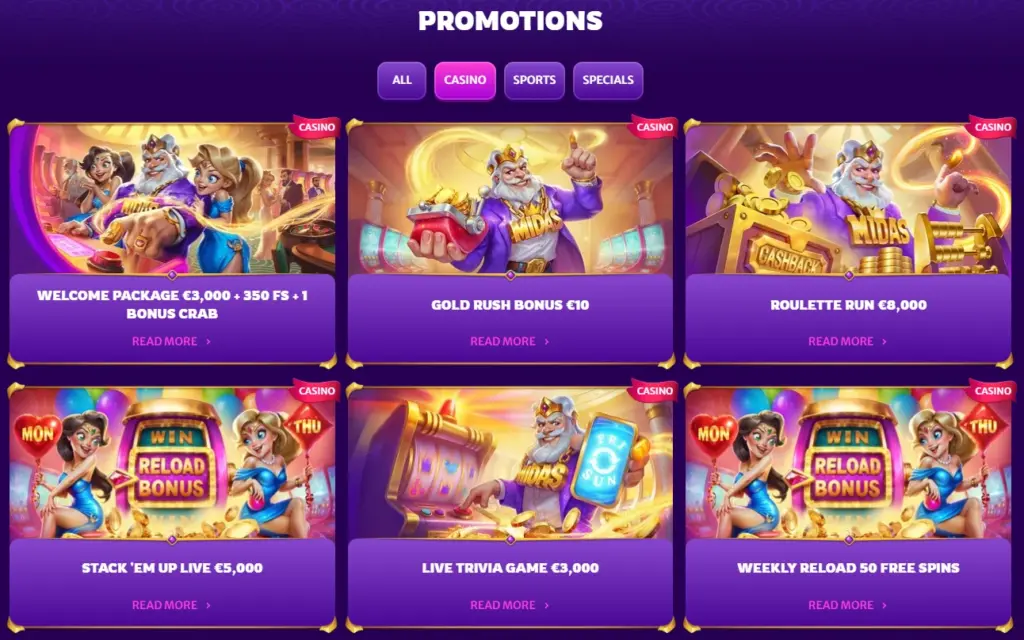Open the Stack 'Em Up reload bonus image
This screenshot has height=640, width=1024.
pyautogui.click(x=172, y=463)
